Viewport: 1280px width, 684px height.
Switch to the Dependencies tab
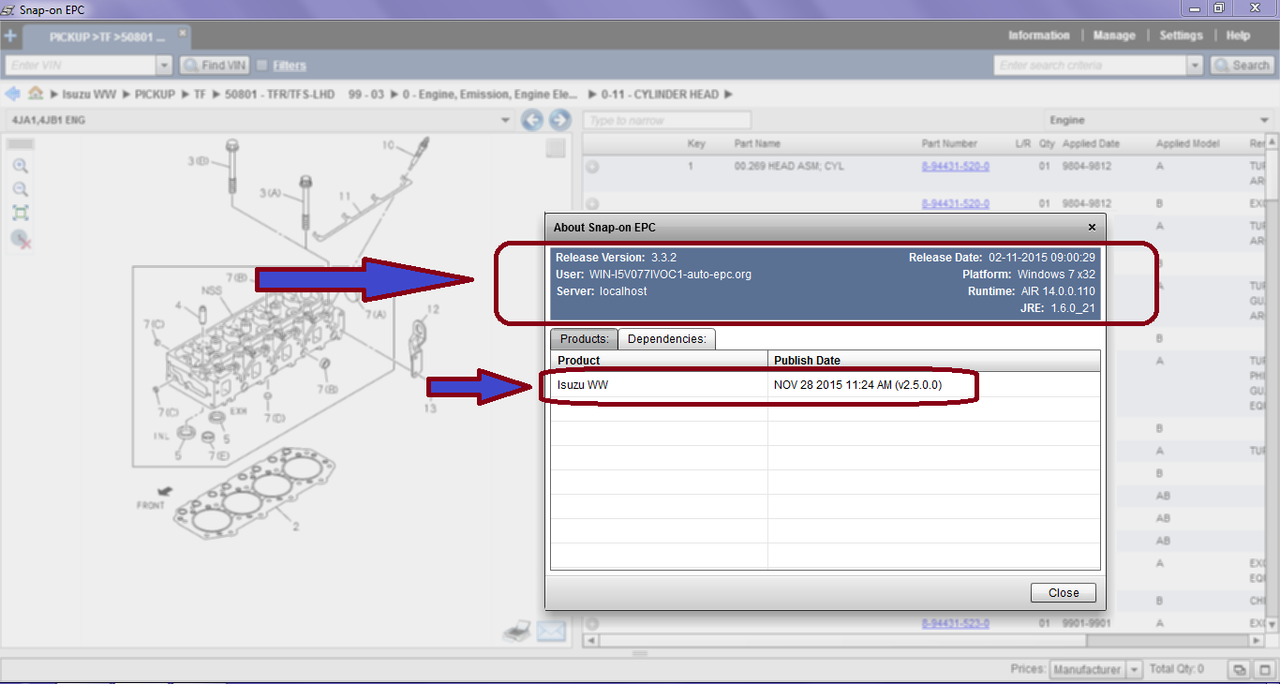click(x=667, y=339)
